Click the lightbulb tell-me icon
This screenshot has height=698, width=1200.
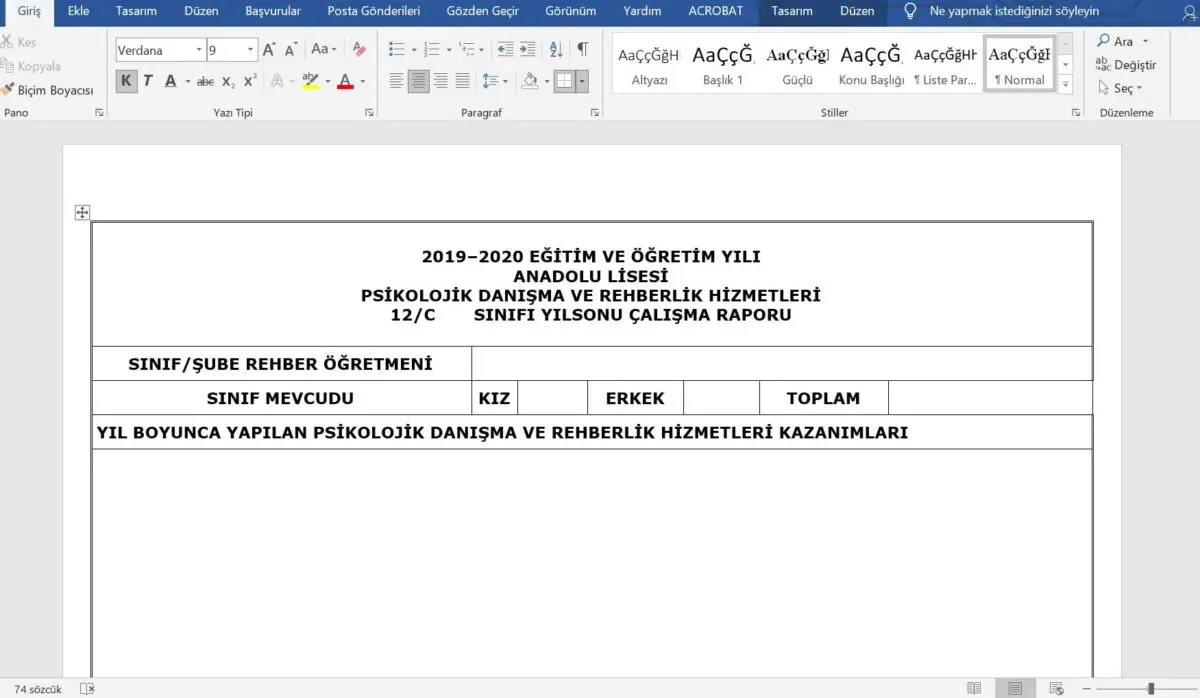pos(909,11)
